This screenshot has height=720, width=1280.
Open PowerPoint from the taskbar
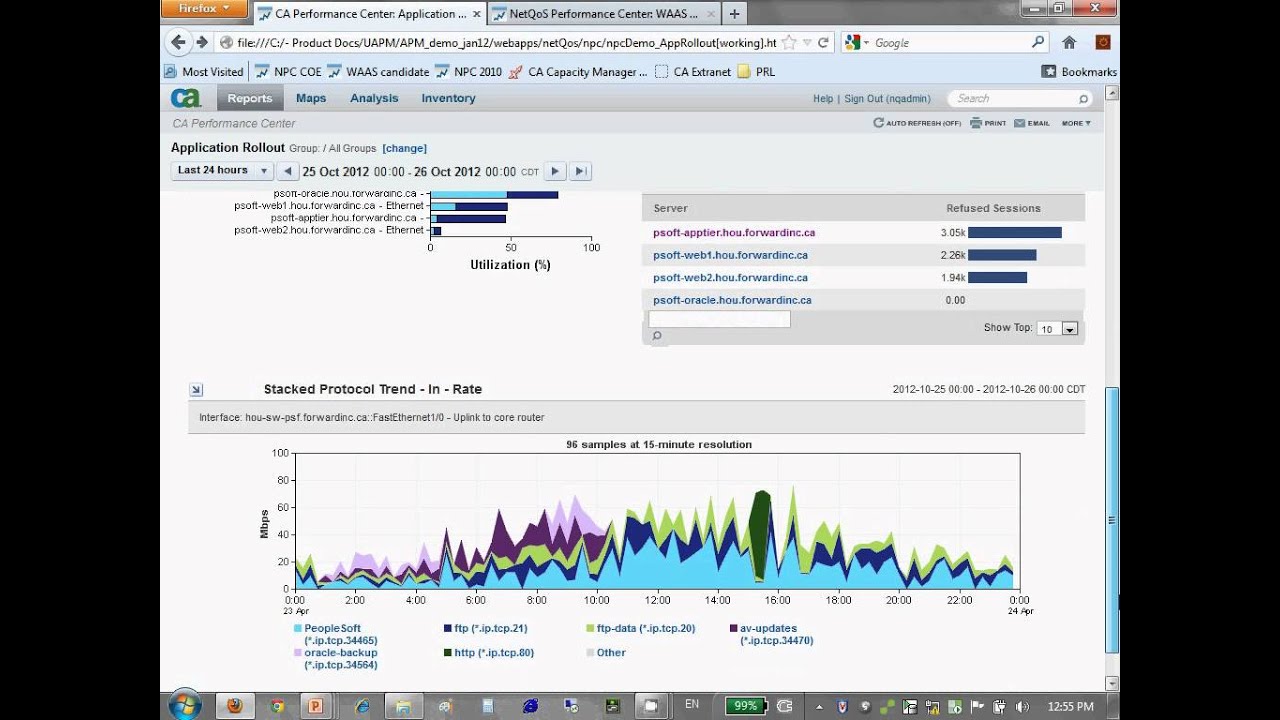click(x=316, y=705)
